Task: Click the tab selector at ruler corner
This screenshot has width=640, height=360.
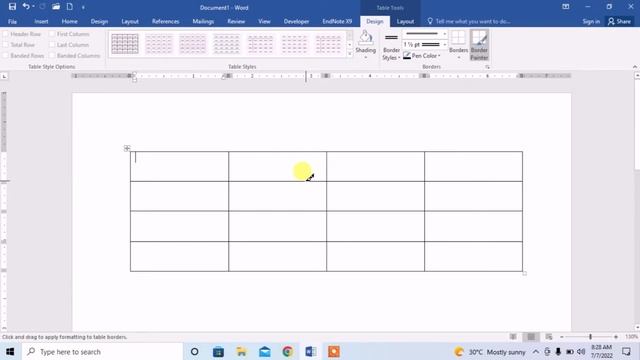Action: pyautogui.click(x=4, y=76)
